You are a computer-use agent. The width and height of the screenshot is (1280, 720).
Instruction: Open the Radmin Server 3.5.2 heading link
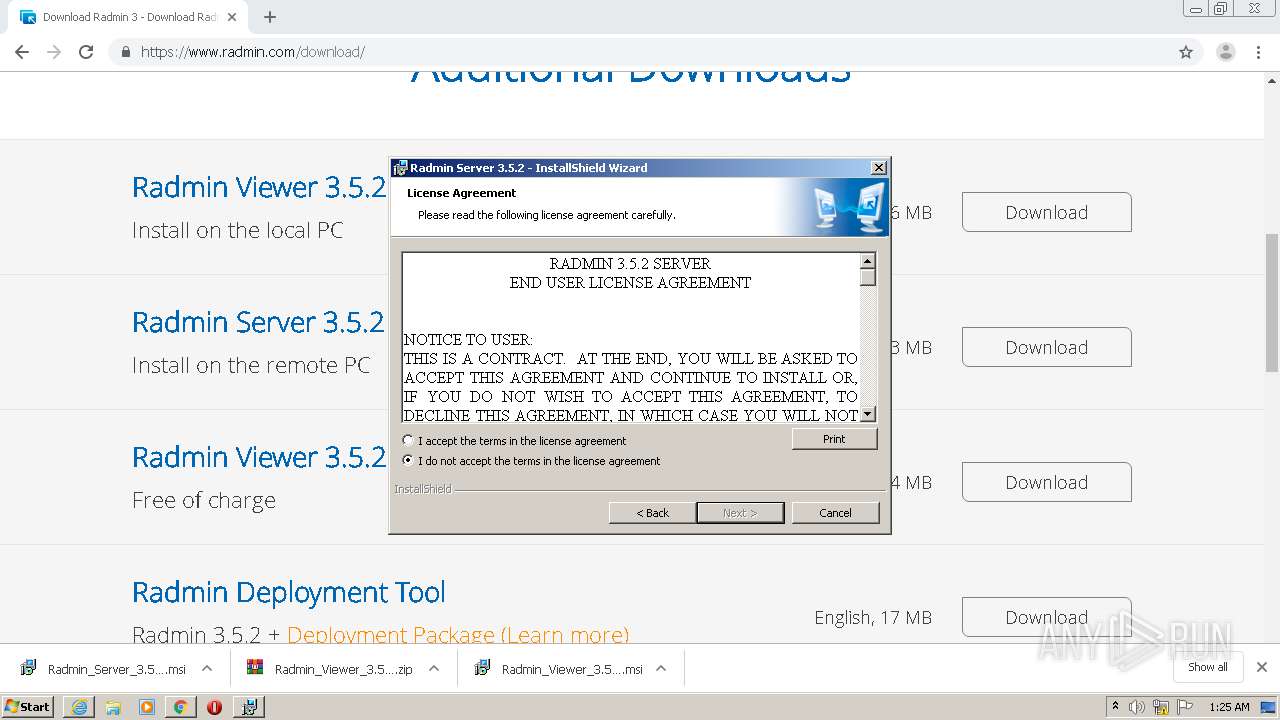(258, 322)
